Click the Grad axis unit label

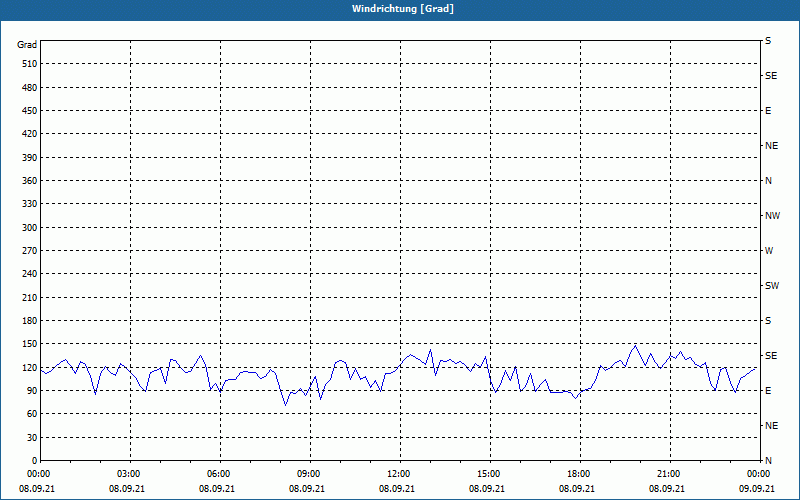(27, 45)
